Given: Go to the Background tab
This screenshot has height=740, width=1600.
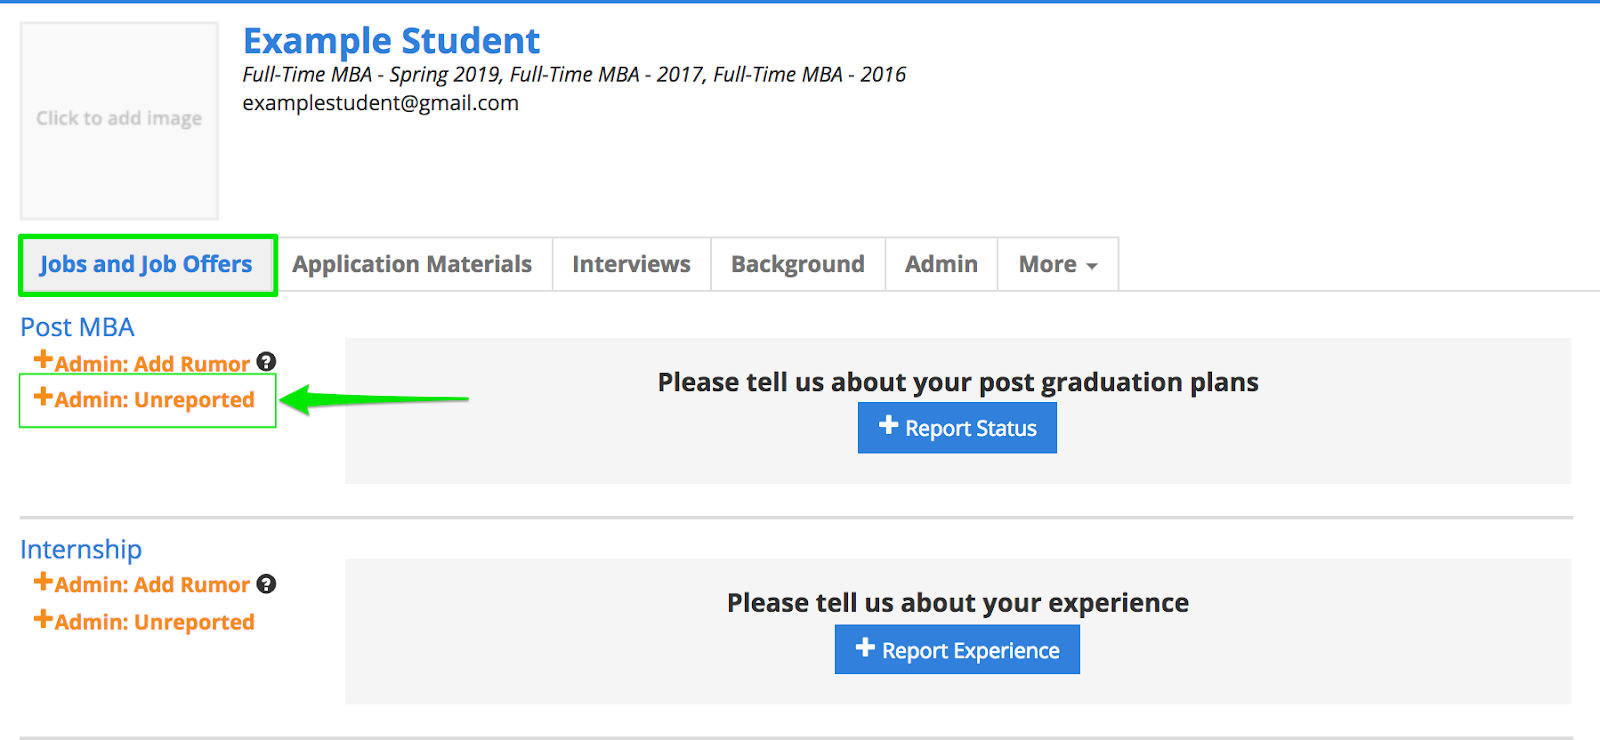Looking at the screenshot, I should 797,265.
